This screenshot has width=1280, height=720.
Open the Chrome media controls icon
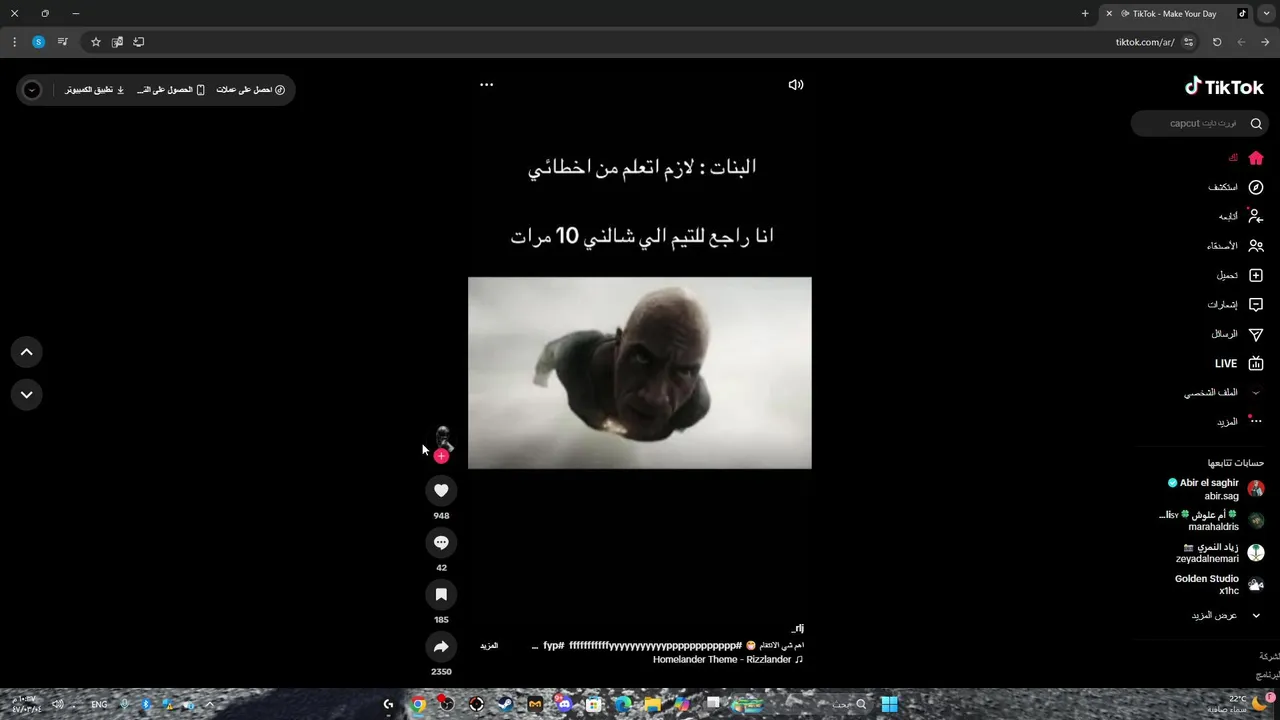pyautogui.click(x=63, y=42)
